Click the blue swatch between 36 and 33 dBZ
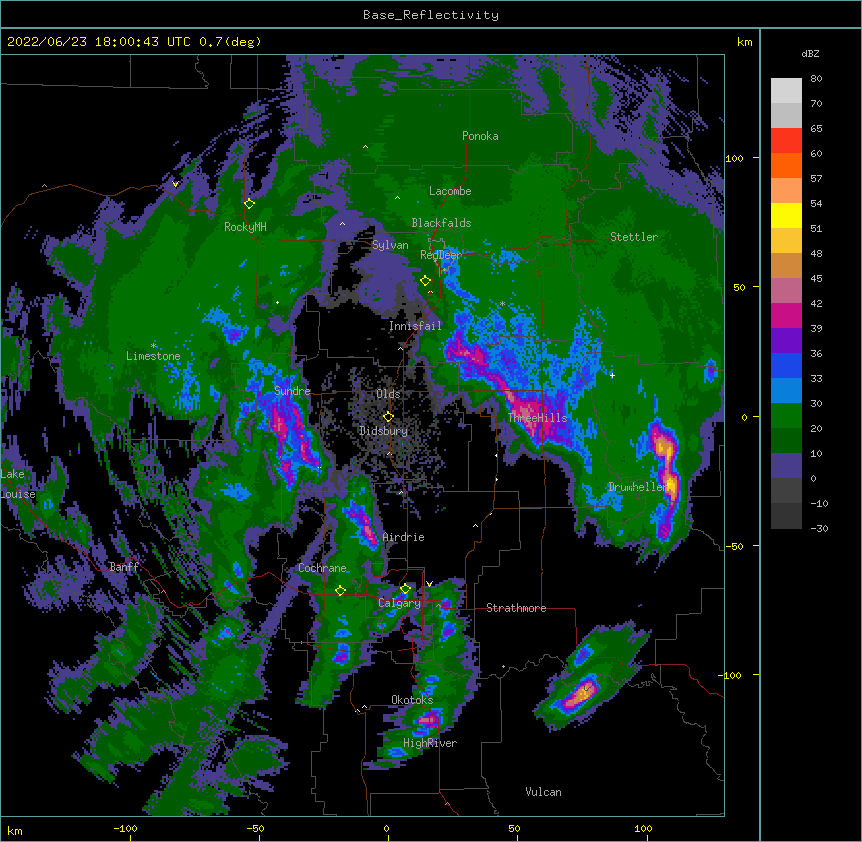The width and height of the screenshot is (862, 842). coord(786,366)
